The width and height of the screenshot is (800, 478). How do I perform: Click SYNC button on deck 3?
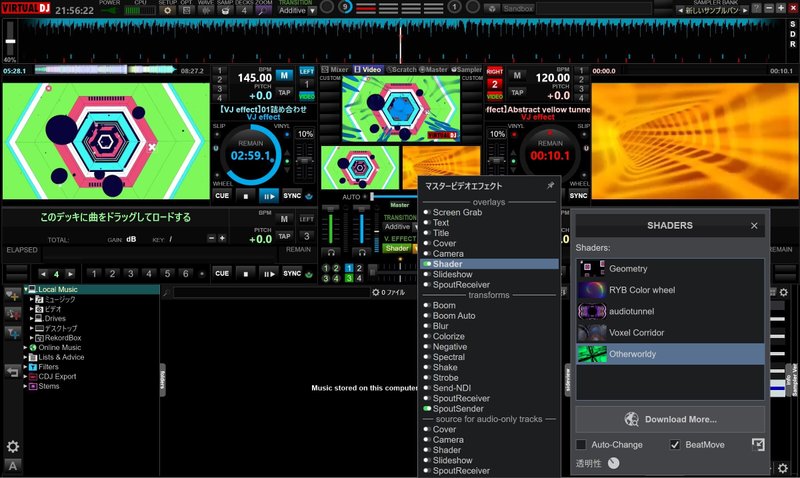pyautogui.click(x=292, y=273)
